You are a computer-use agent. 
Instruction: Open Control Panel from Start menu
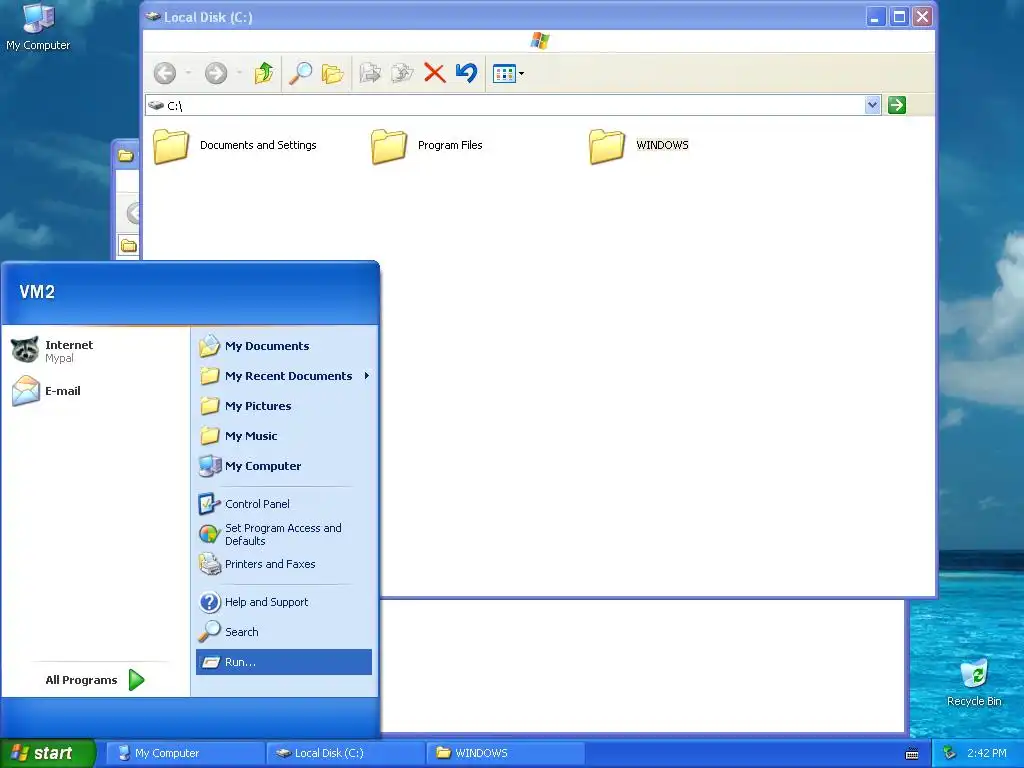tap(284, 504)
